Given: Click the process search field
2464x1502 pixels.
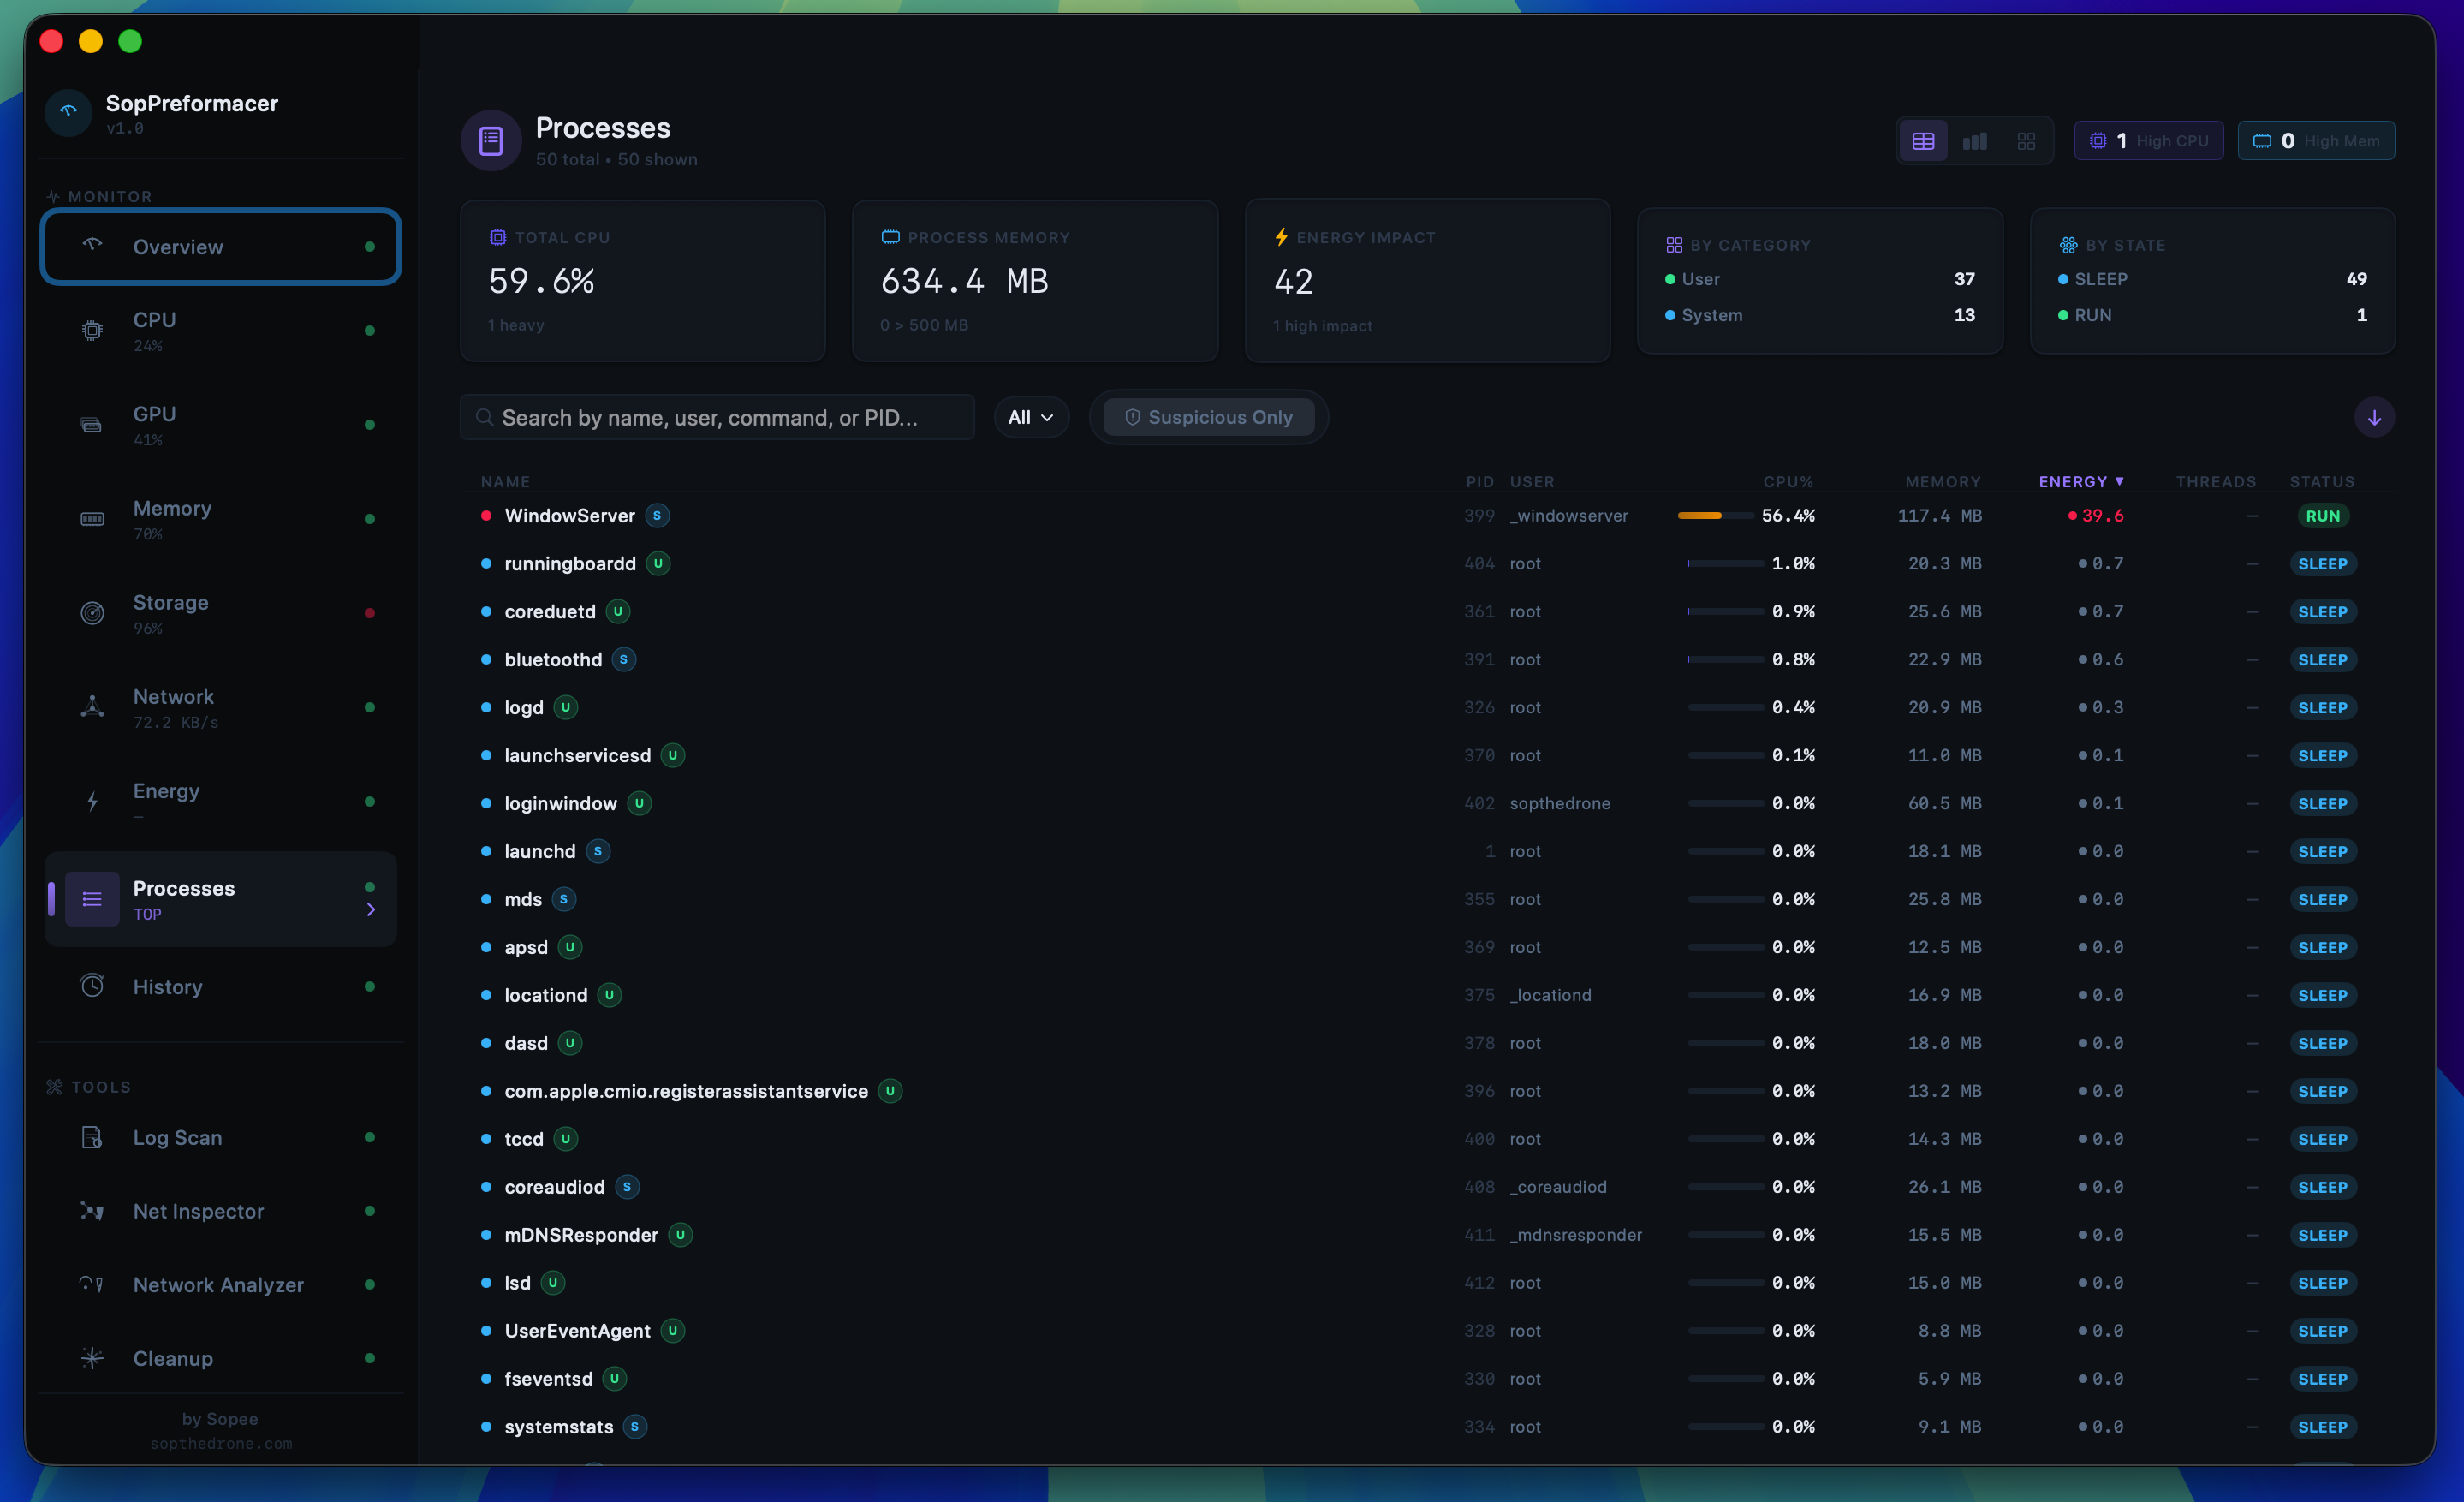Looking at the screenshot, I should [716, 417].
